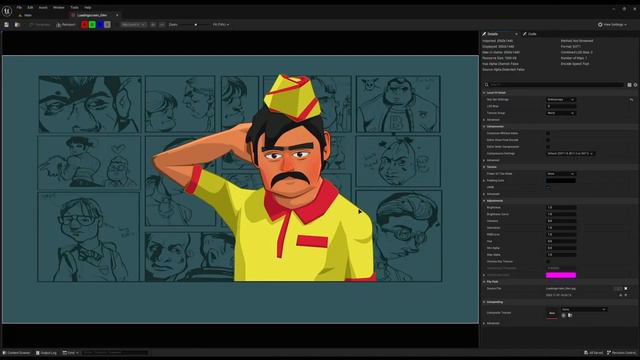The height and width of the screenshot is (360, 640).
Task: Open the File menu
Action: click(19, 7)
